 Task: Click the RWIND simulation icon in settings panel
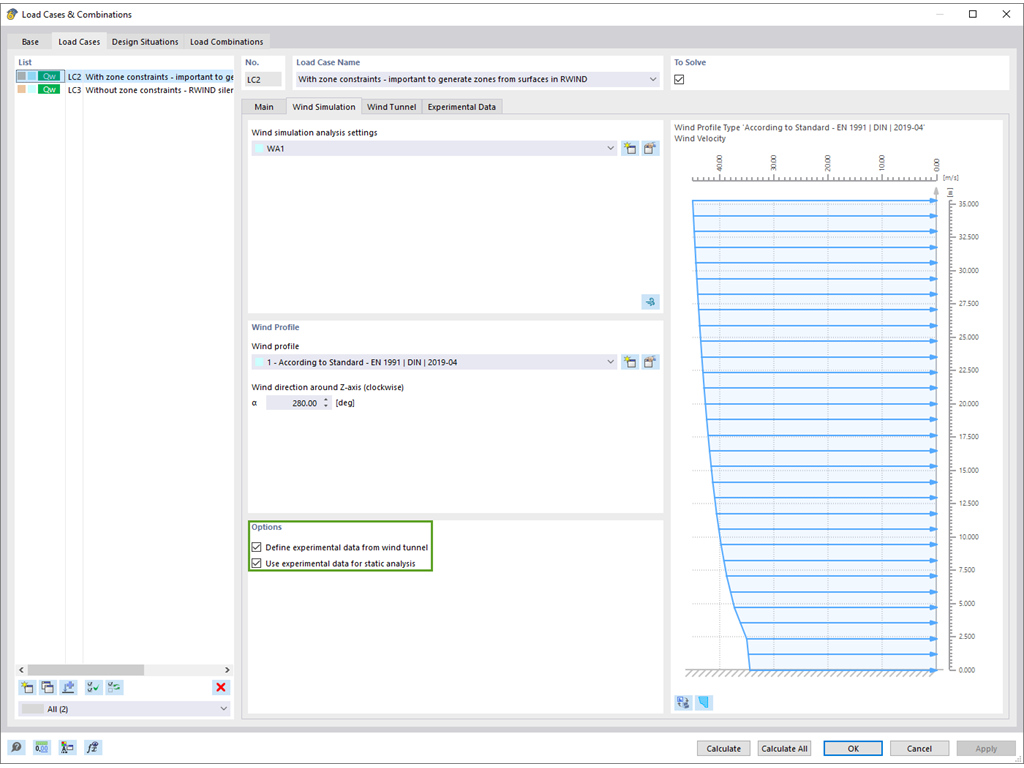point(650,302)
